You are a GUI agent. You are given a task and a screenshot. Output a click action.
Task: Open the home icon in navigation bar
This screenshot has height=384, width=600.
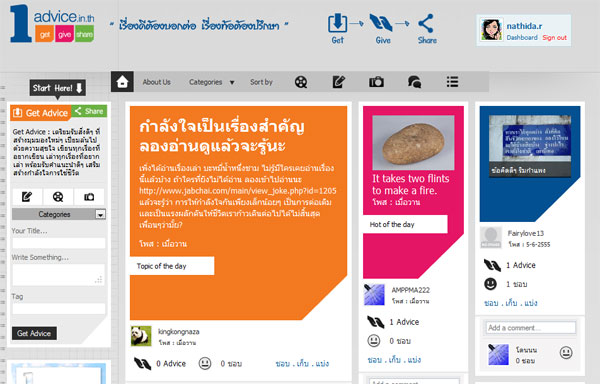(122, 81)
